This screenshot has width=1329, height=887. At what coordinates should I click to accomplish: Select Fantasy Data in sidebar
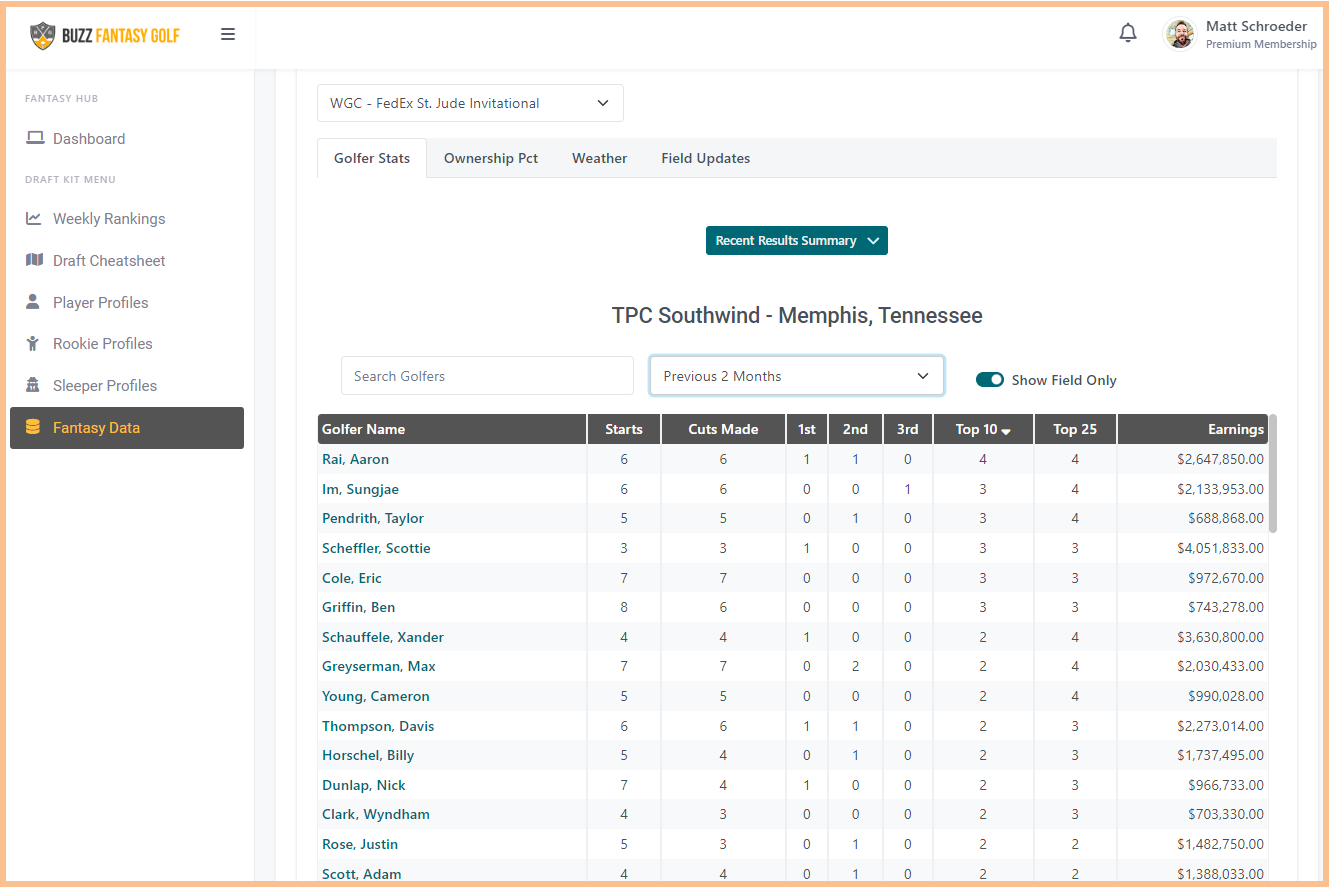pos(127,428)
